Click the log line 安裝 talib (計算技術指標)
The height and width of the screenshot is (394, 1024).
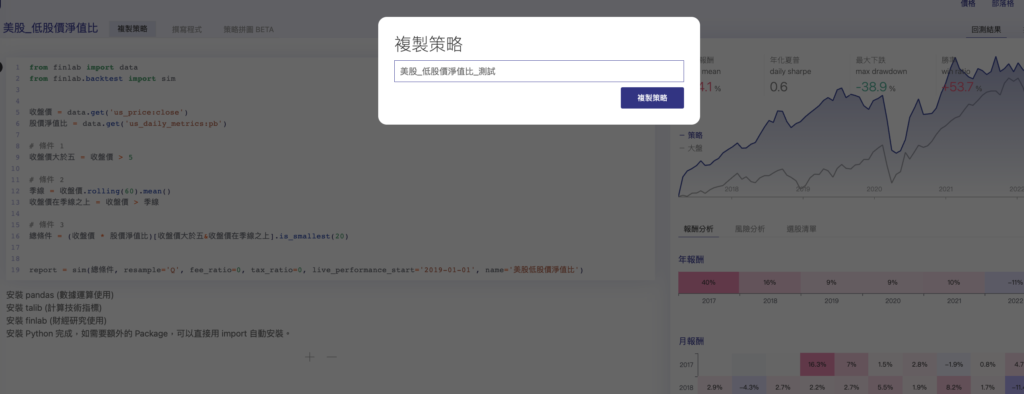pyautogui.click(x=54, y=308)
